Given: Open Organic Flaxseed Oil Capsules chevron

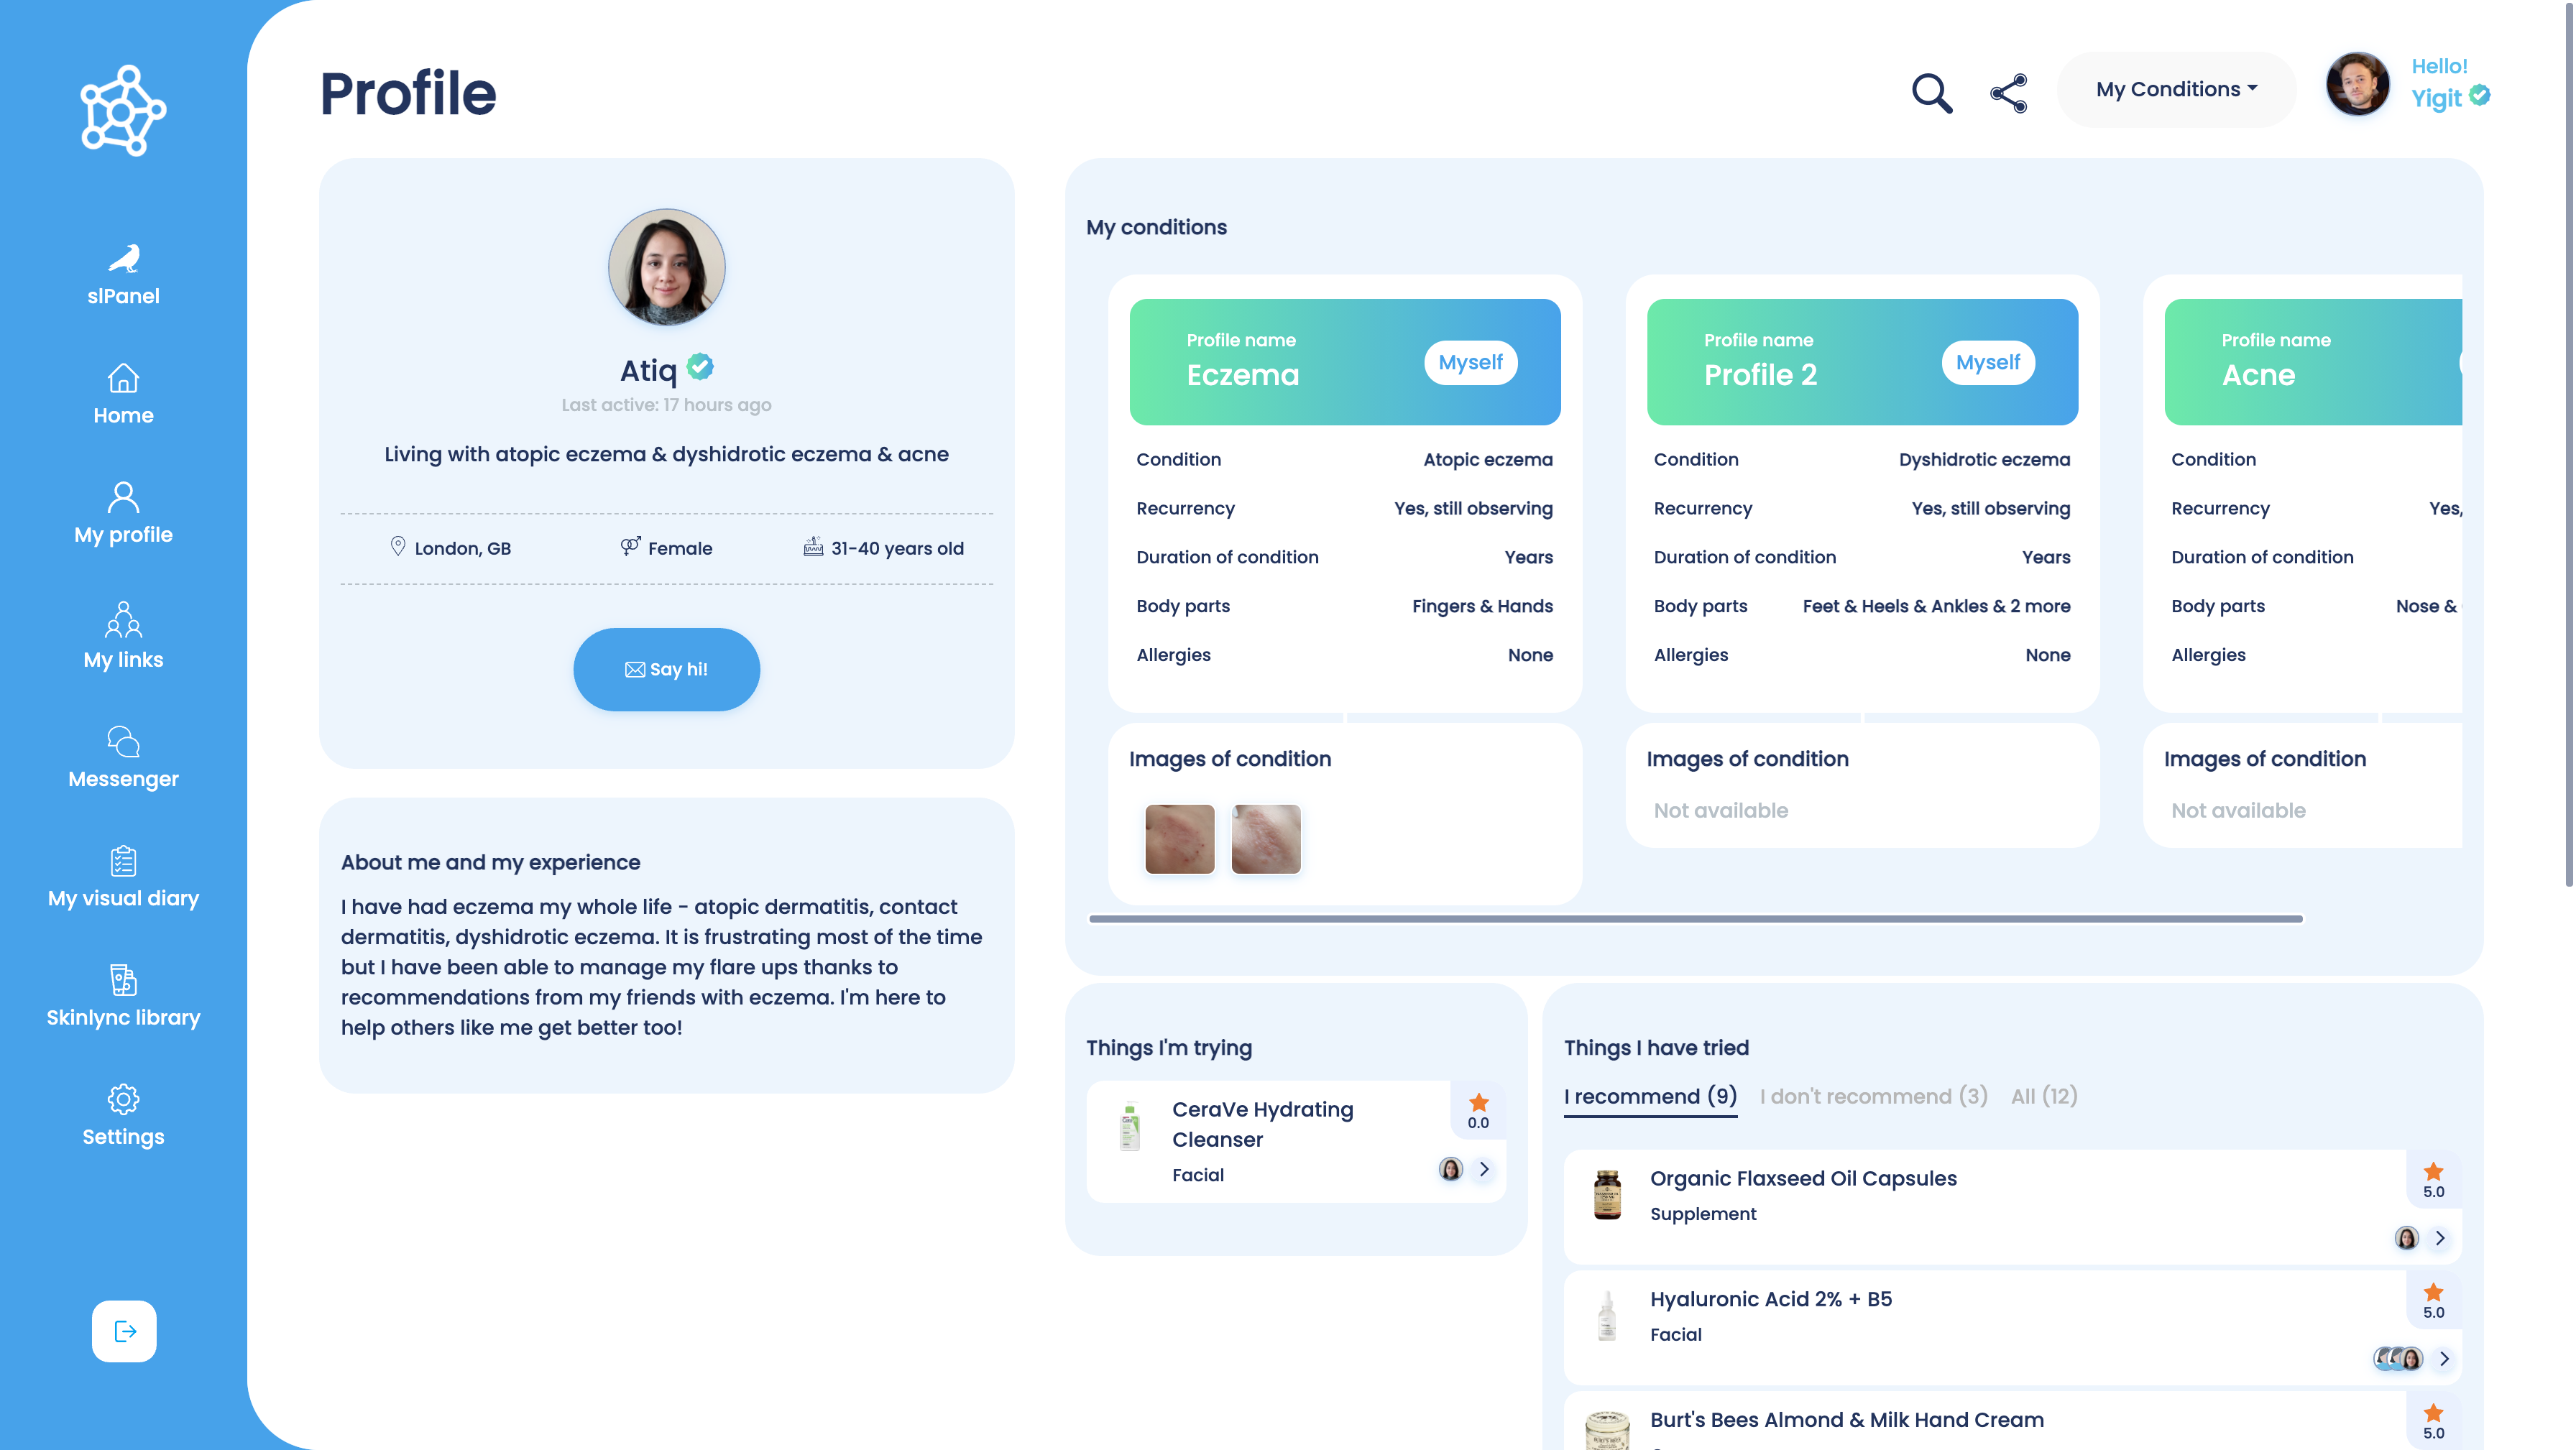Looking at the screenshot, I should pos(2440,1238).
